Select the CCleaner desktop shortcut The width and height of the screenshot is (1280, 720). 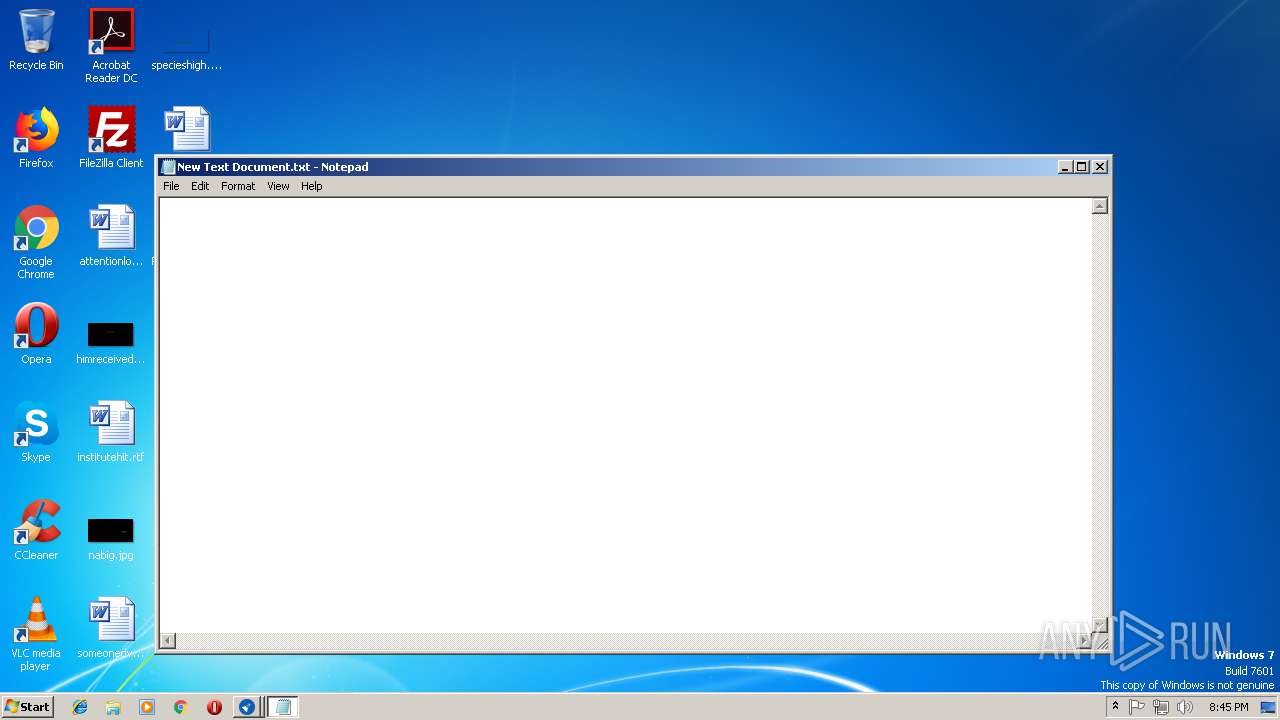[x=36, y=530]
